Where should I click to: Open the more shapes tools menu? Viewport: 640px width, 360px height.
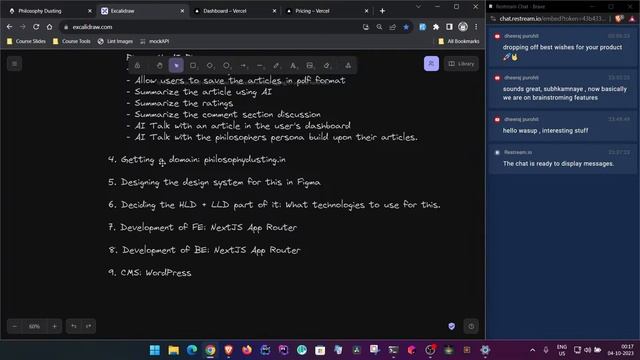(x=348, y=65)
